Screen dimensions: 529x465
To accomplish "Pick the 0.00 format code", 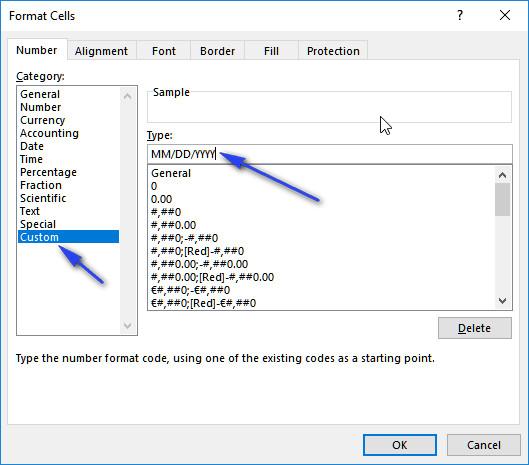I will click(x=322, y=199).
